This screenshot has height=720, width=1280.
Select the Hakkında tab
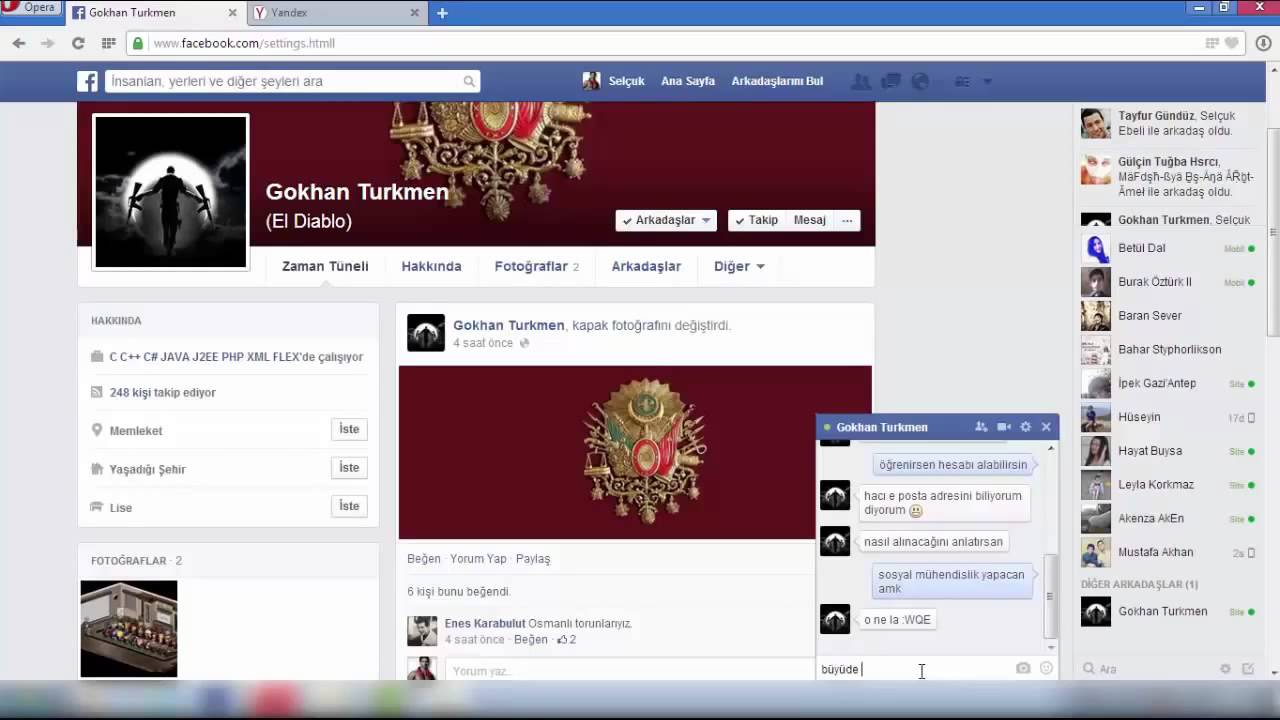431,266
